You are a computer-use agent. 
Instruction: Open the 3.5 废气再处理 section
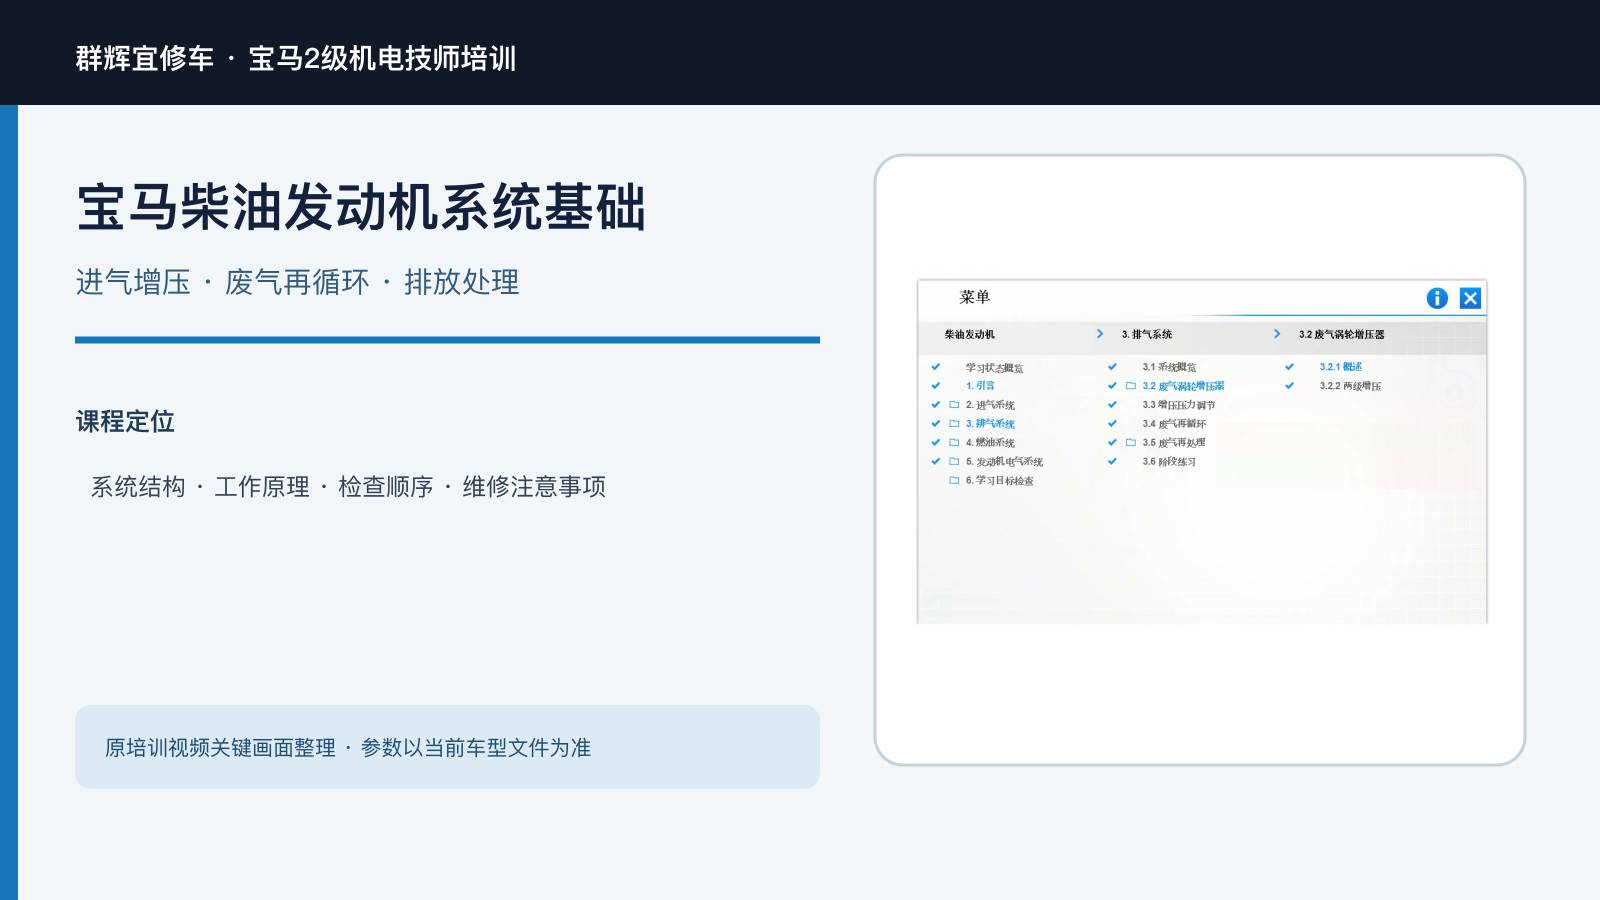click(1174, 442)
